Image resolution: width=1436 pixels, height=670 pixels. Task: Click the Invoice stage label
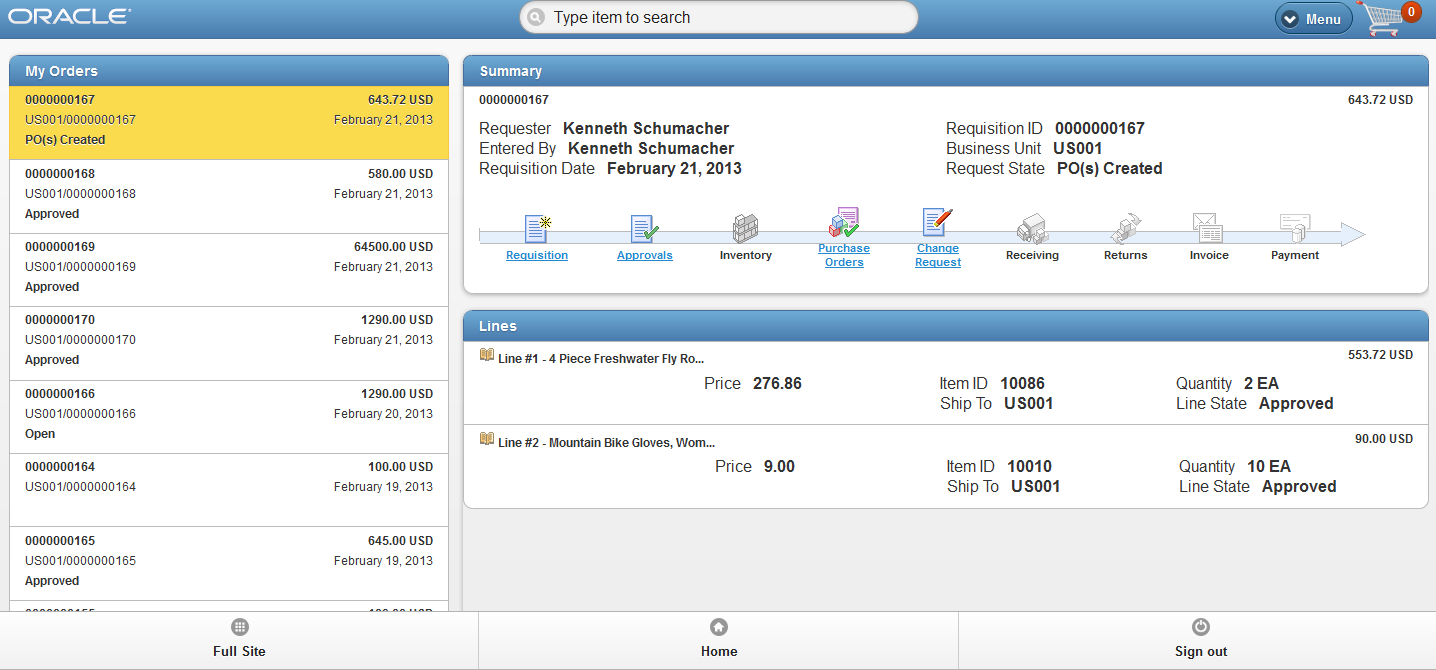1209,256
